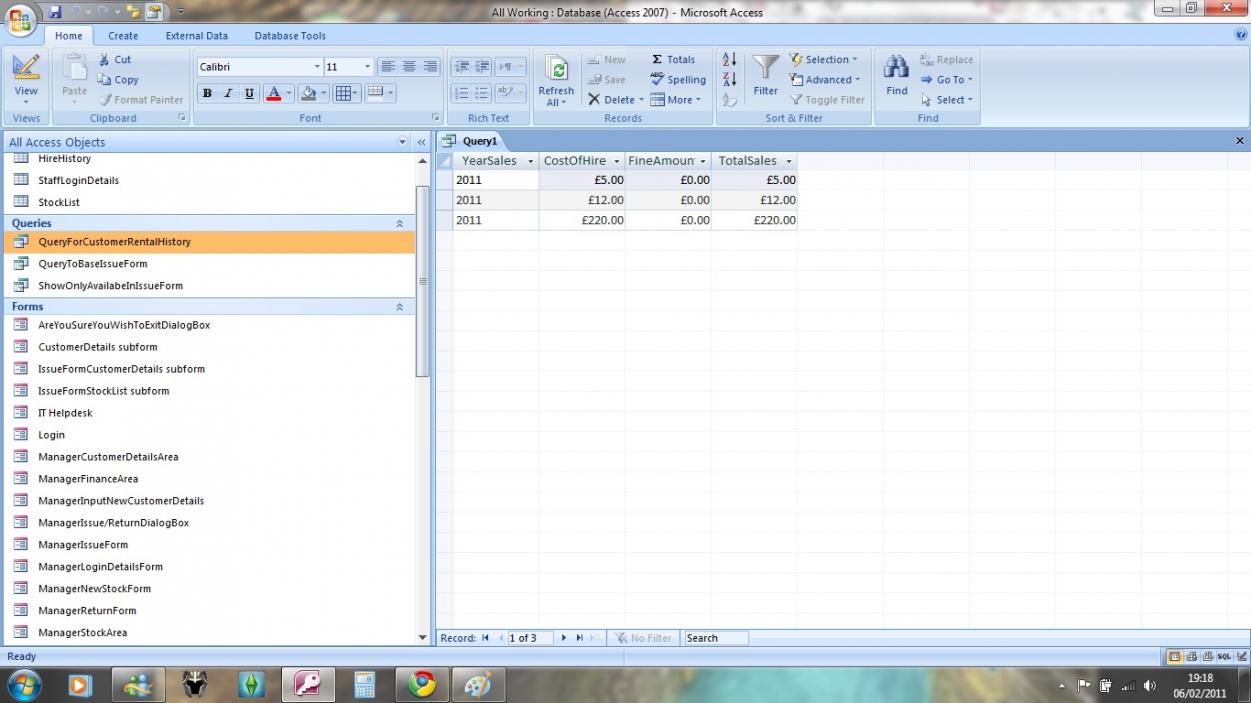Open the Selection filter dropdown
This screenshot has height=703, width=1251.
click(823, 60)
